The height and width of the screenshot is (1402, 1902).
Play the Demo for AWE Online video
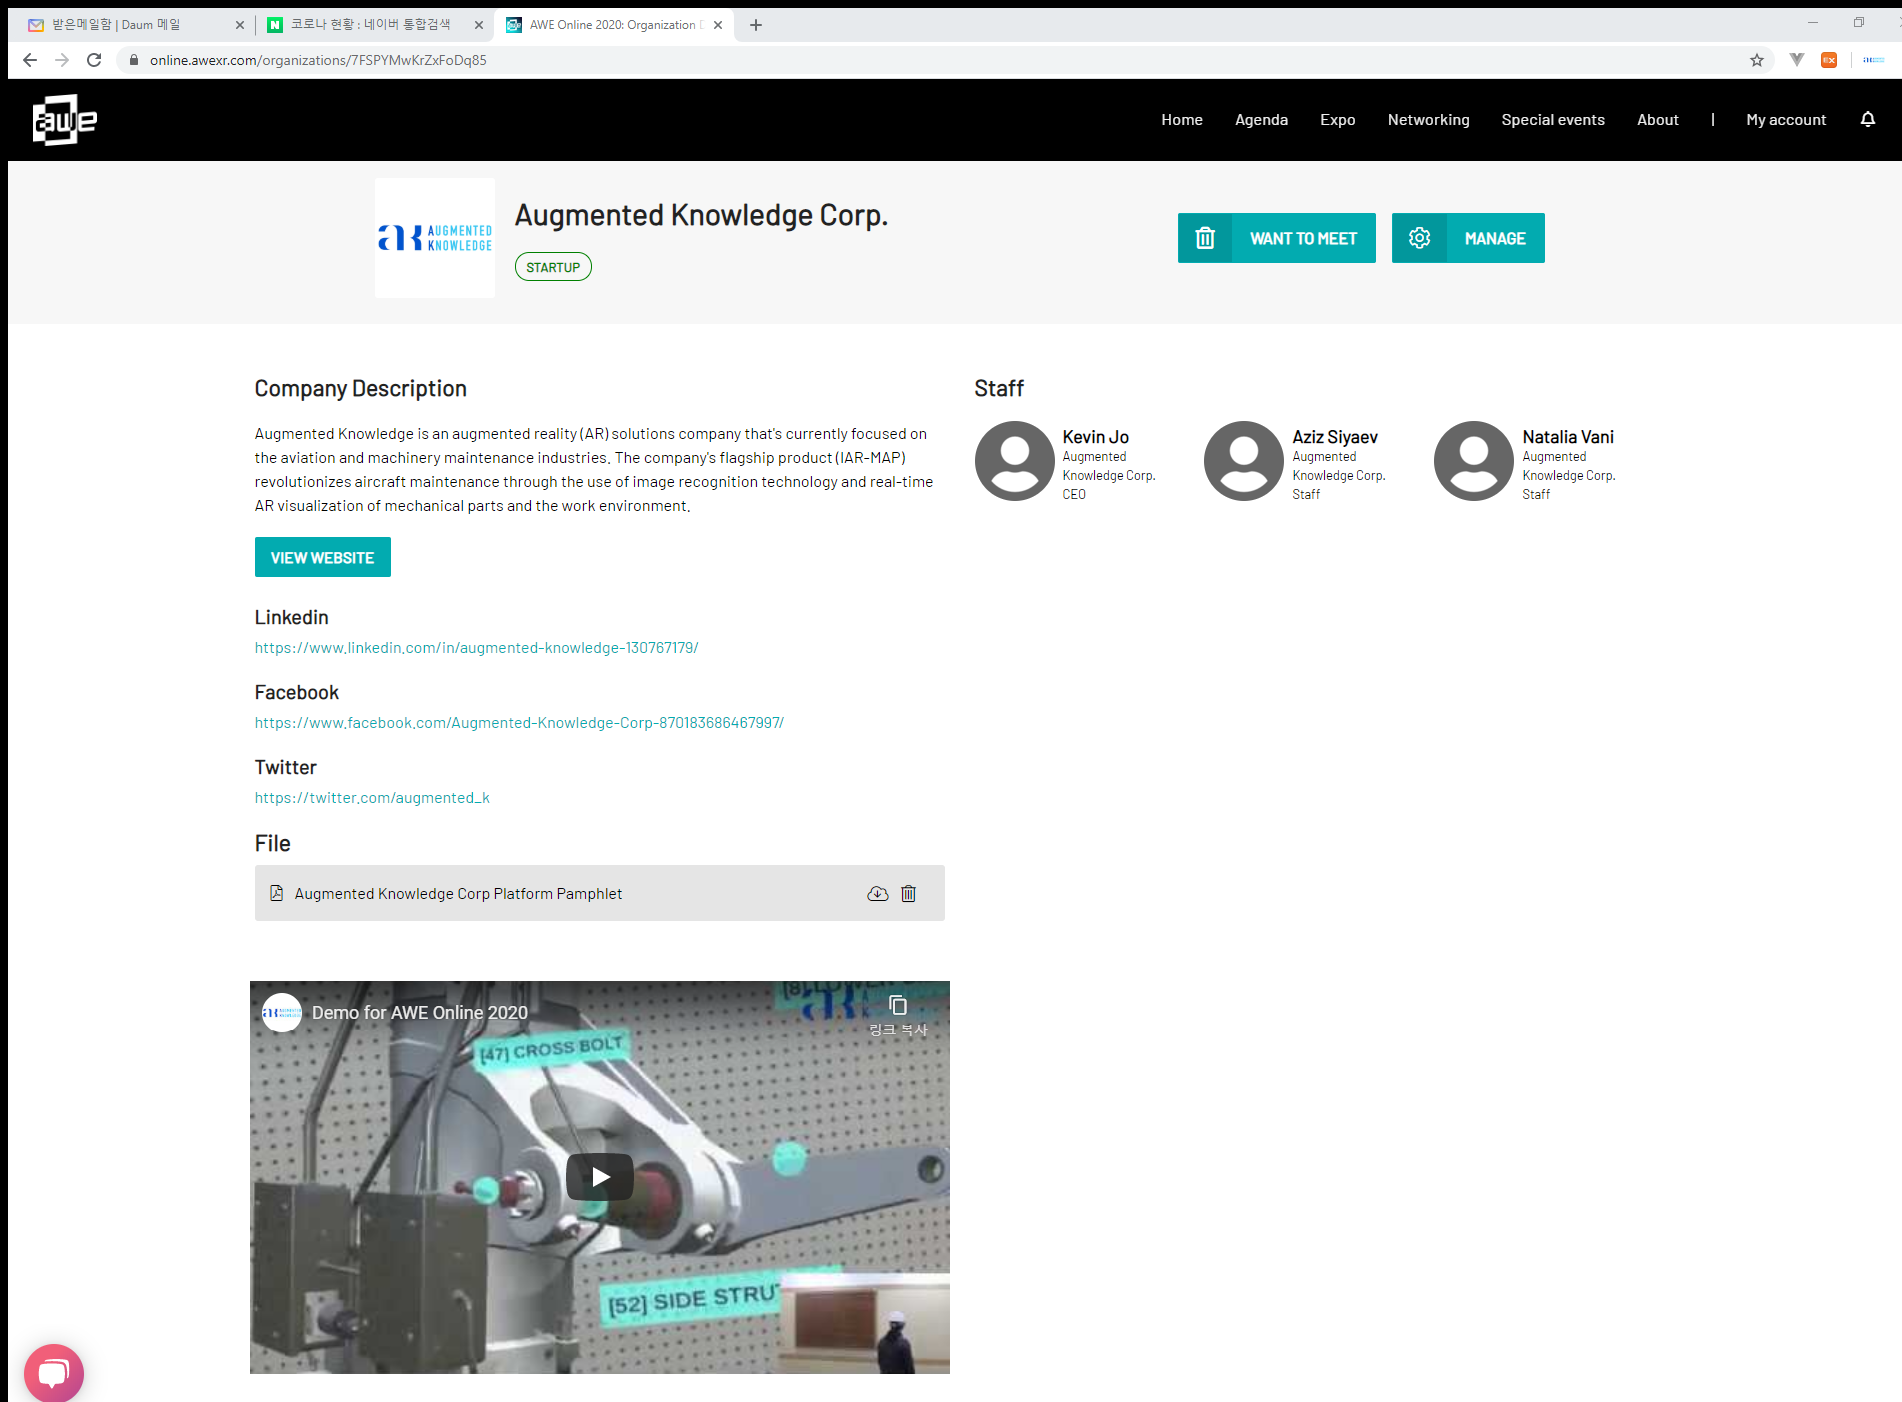[x=600, y=1177]
